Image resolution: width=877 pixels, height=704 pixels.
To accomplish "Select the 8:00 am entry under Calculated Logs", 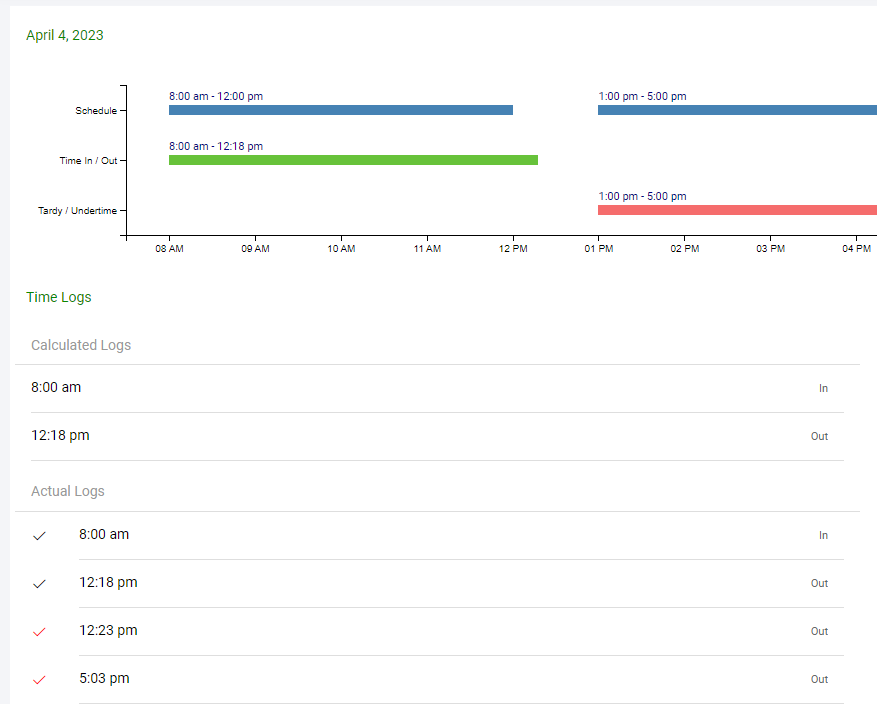I will pyautogui.click(x=56, y=387).
